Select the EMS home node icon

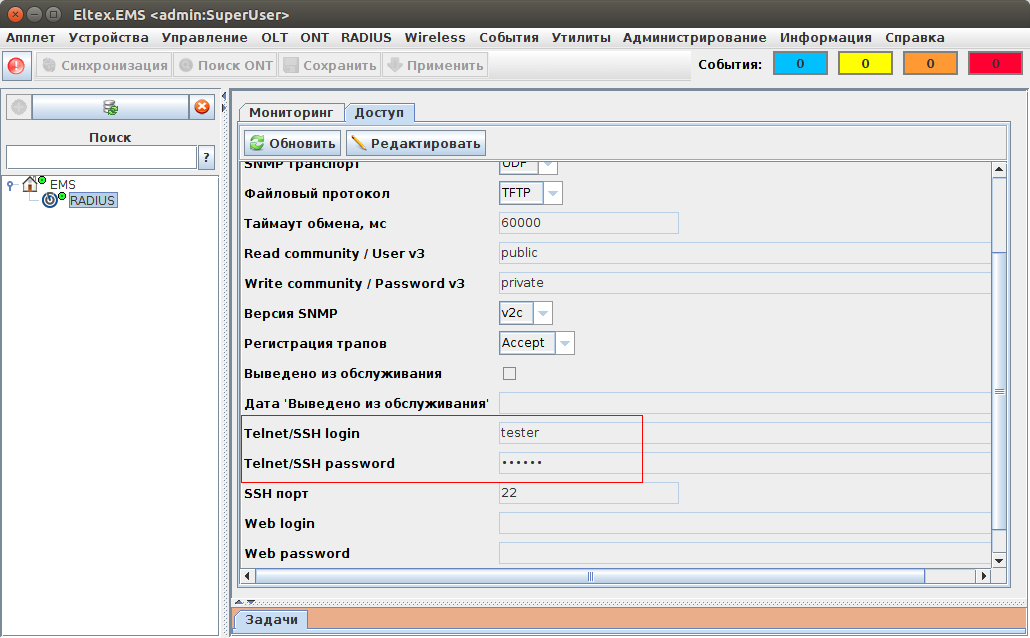(x=31, y=184)
